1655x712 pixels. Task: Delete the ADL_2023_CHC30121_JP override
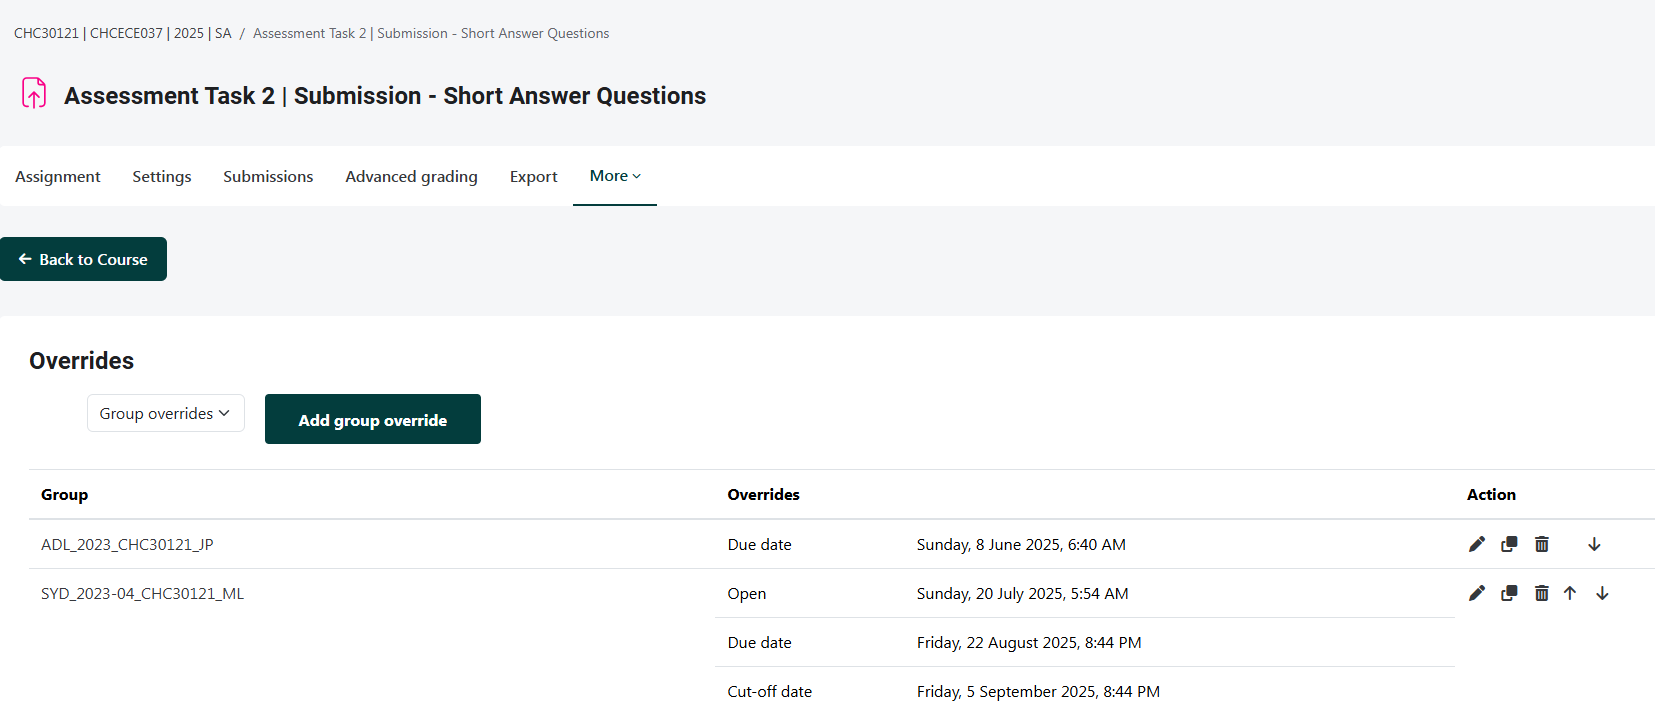click(1541, 544)
